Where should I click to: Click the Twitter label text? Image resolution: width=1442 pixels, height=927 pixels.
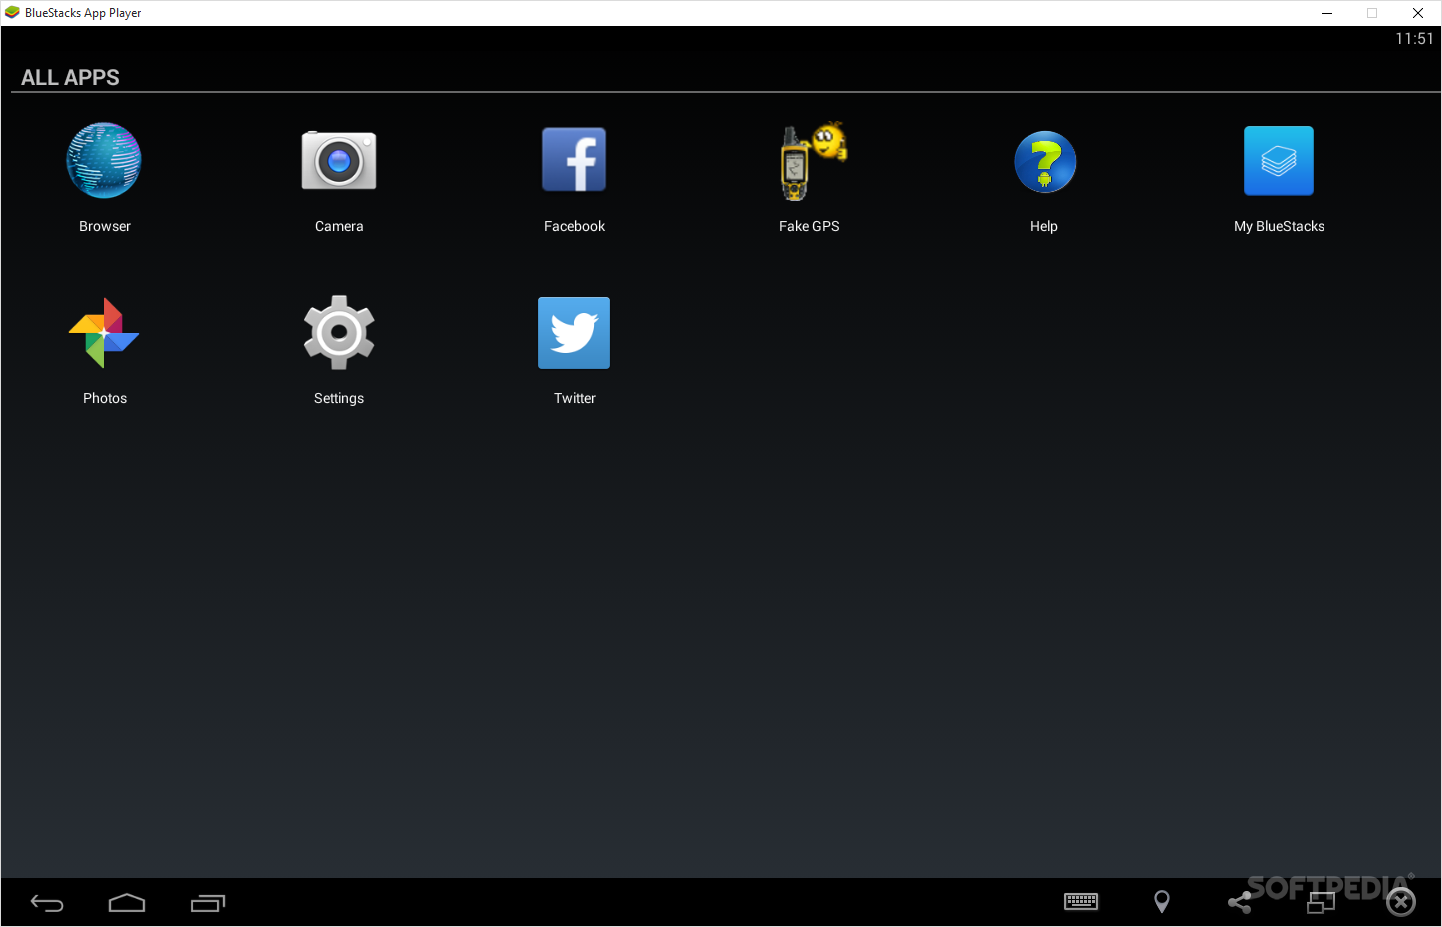pyautogui.click(x=575, y=399)
